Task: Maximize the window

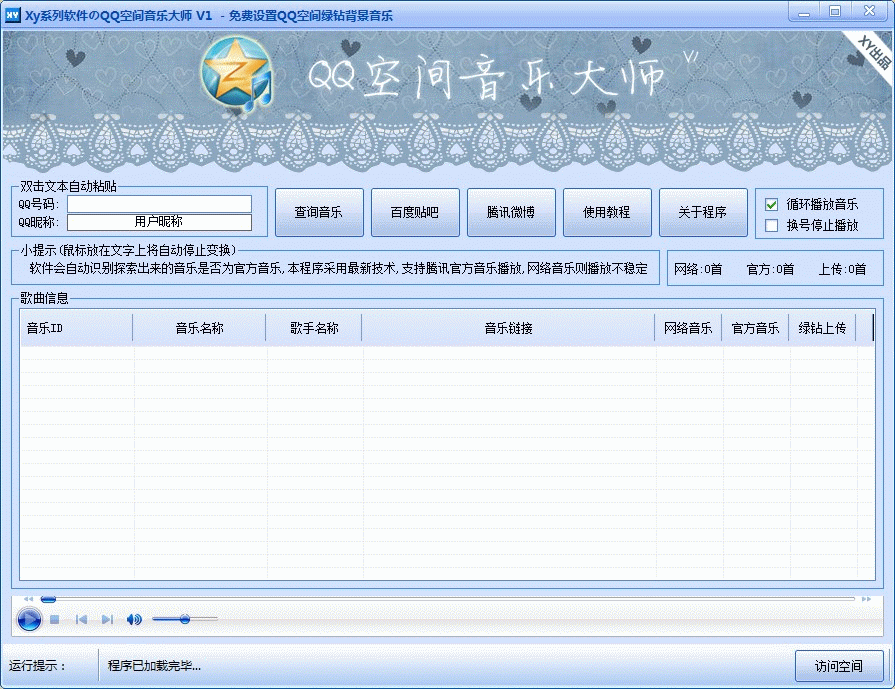Action: pyautogui.click(x=834, y=11)
